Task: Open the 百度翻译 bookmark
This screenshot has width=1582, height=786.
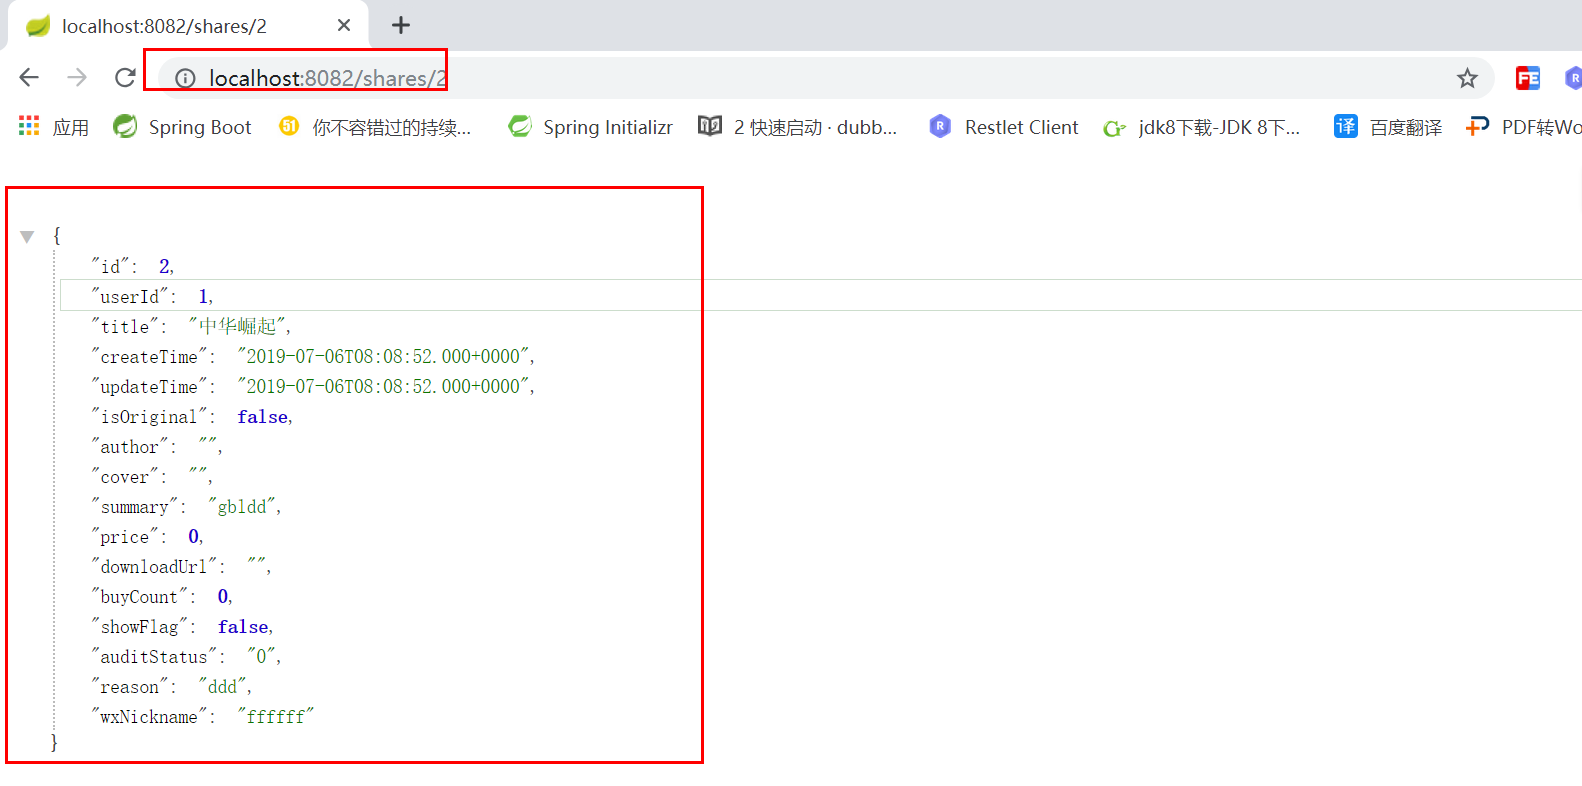Action: (1388, 127)
